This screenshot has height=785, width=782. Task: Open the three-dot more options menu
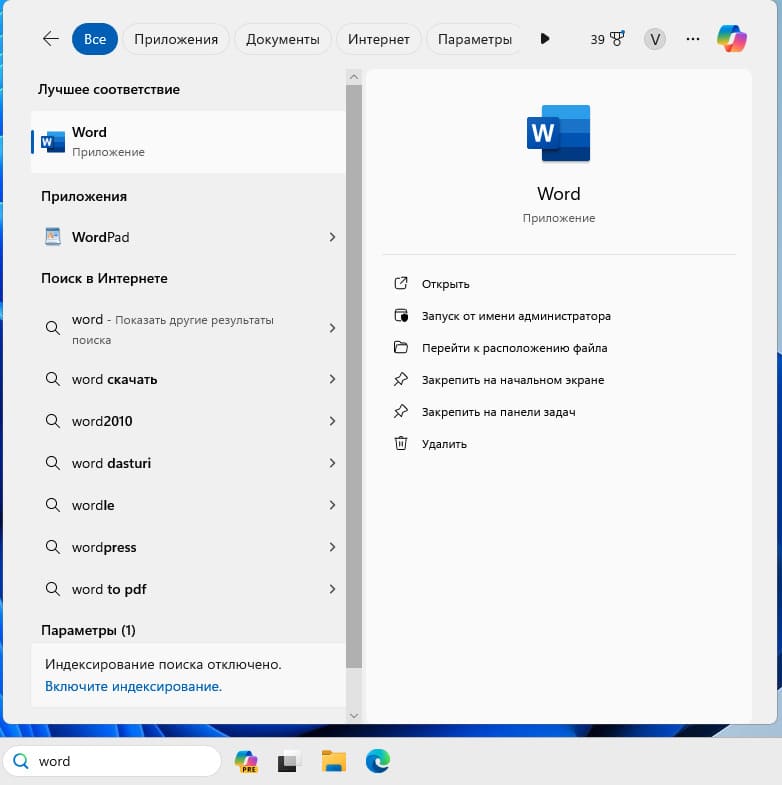tap(693, 39)
